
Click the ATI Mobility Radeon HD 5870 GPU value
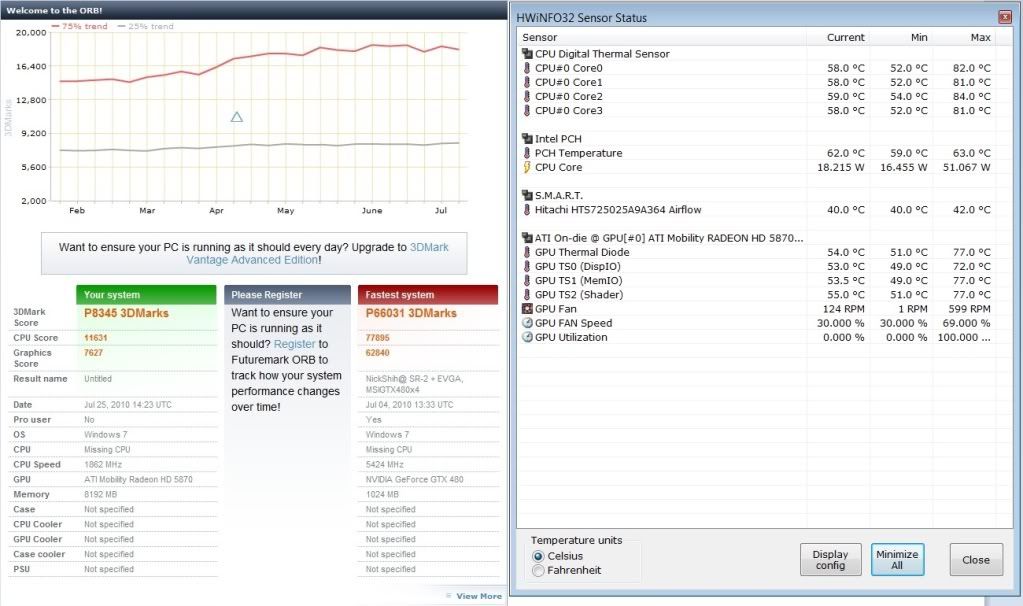[x=138, y=479]
